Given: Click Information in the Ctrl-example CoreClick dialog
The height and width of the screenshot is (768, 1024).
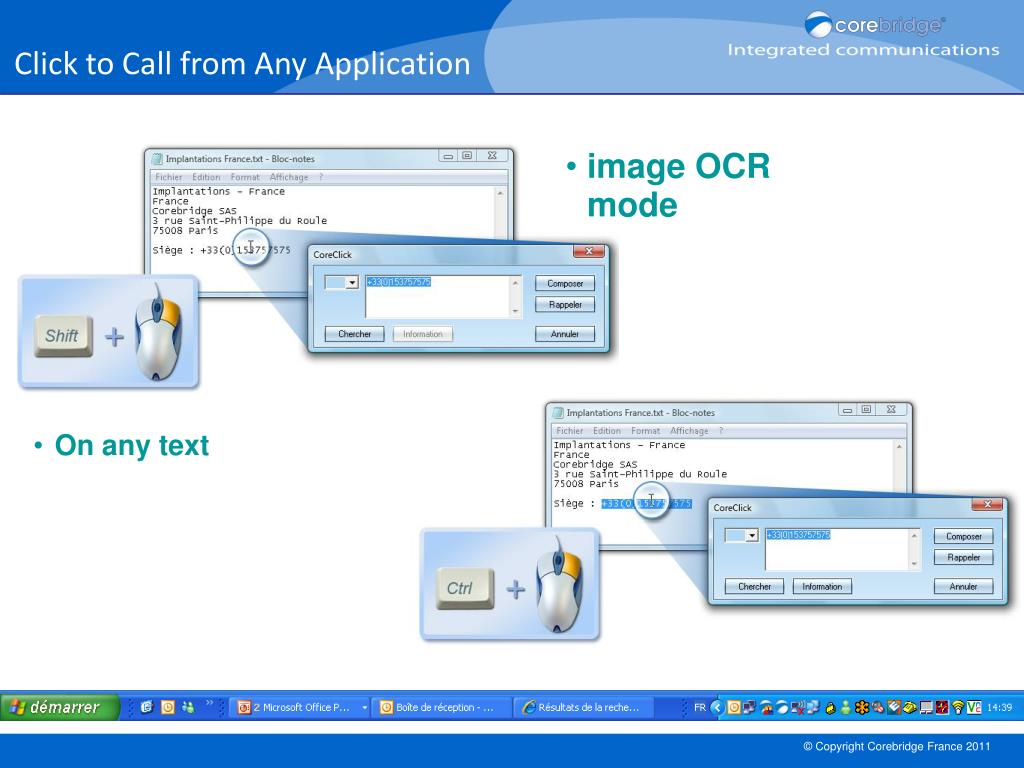Looking at the screenshot, I should point(822,586).
